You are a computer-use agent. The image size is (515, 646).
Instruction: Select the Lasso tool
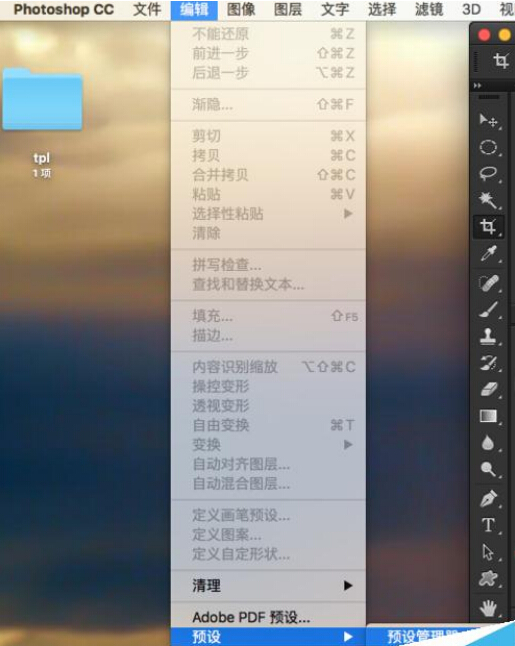[x=488, y=173]
